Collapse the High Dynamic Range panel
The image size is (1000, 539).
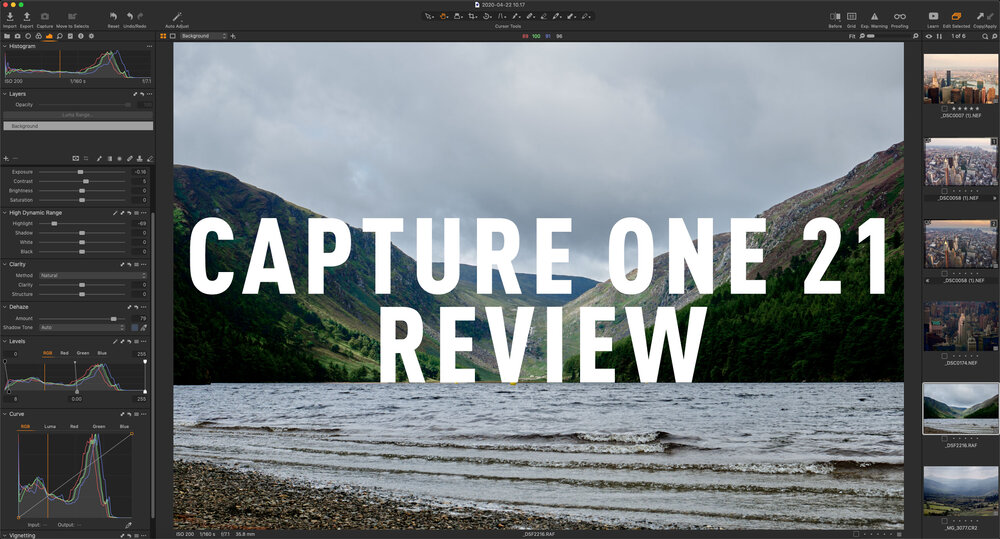[4, 213]
